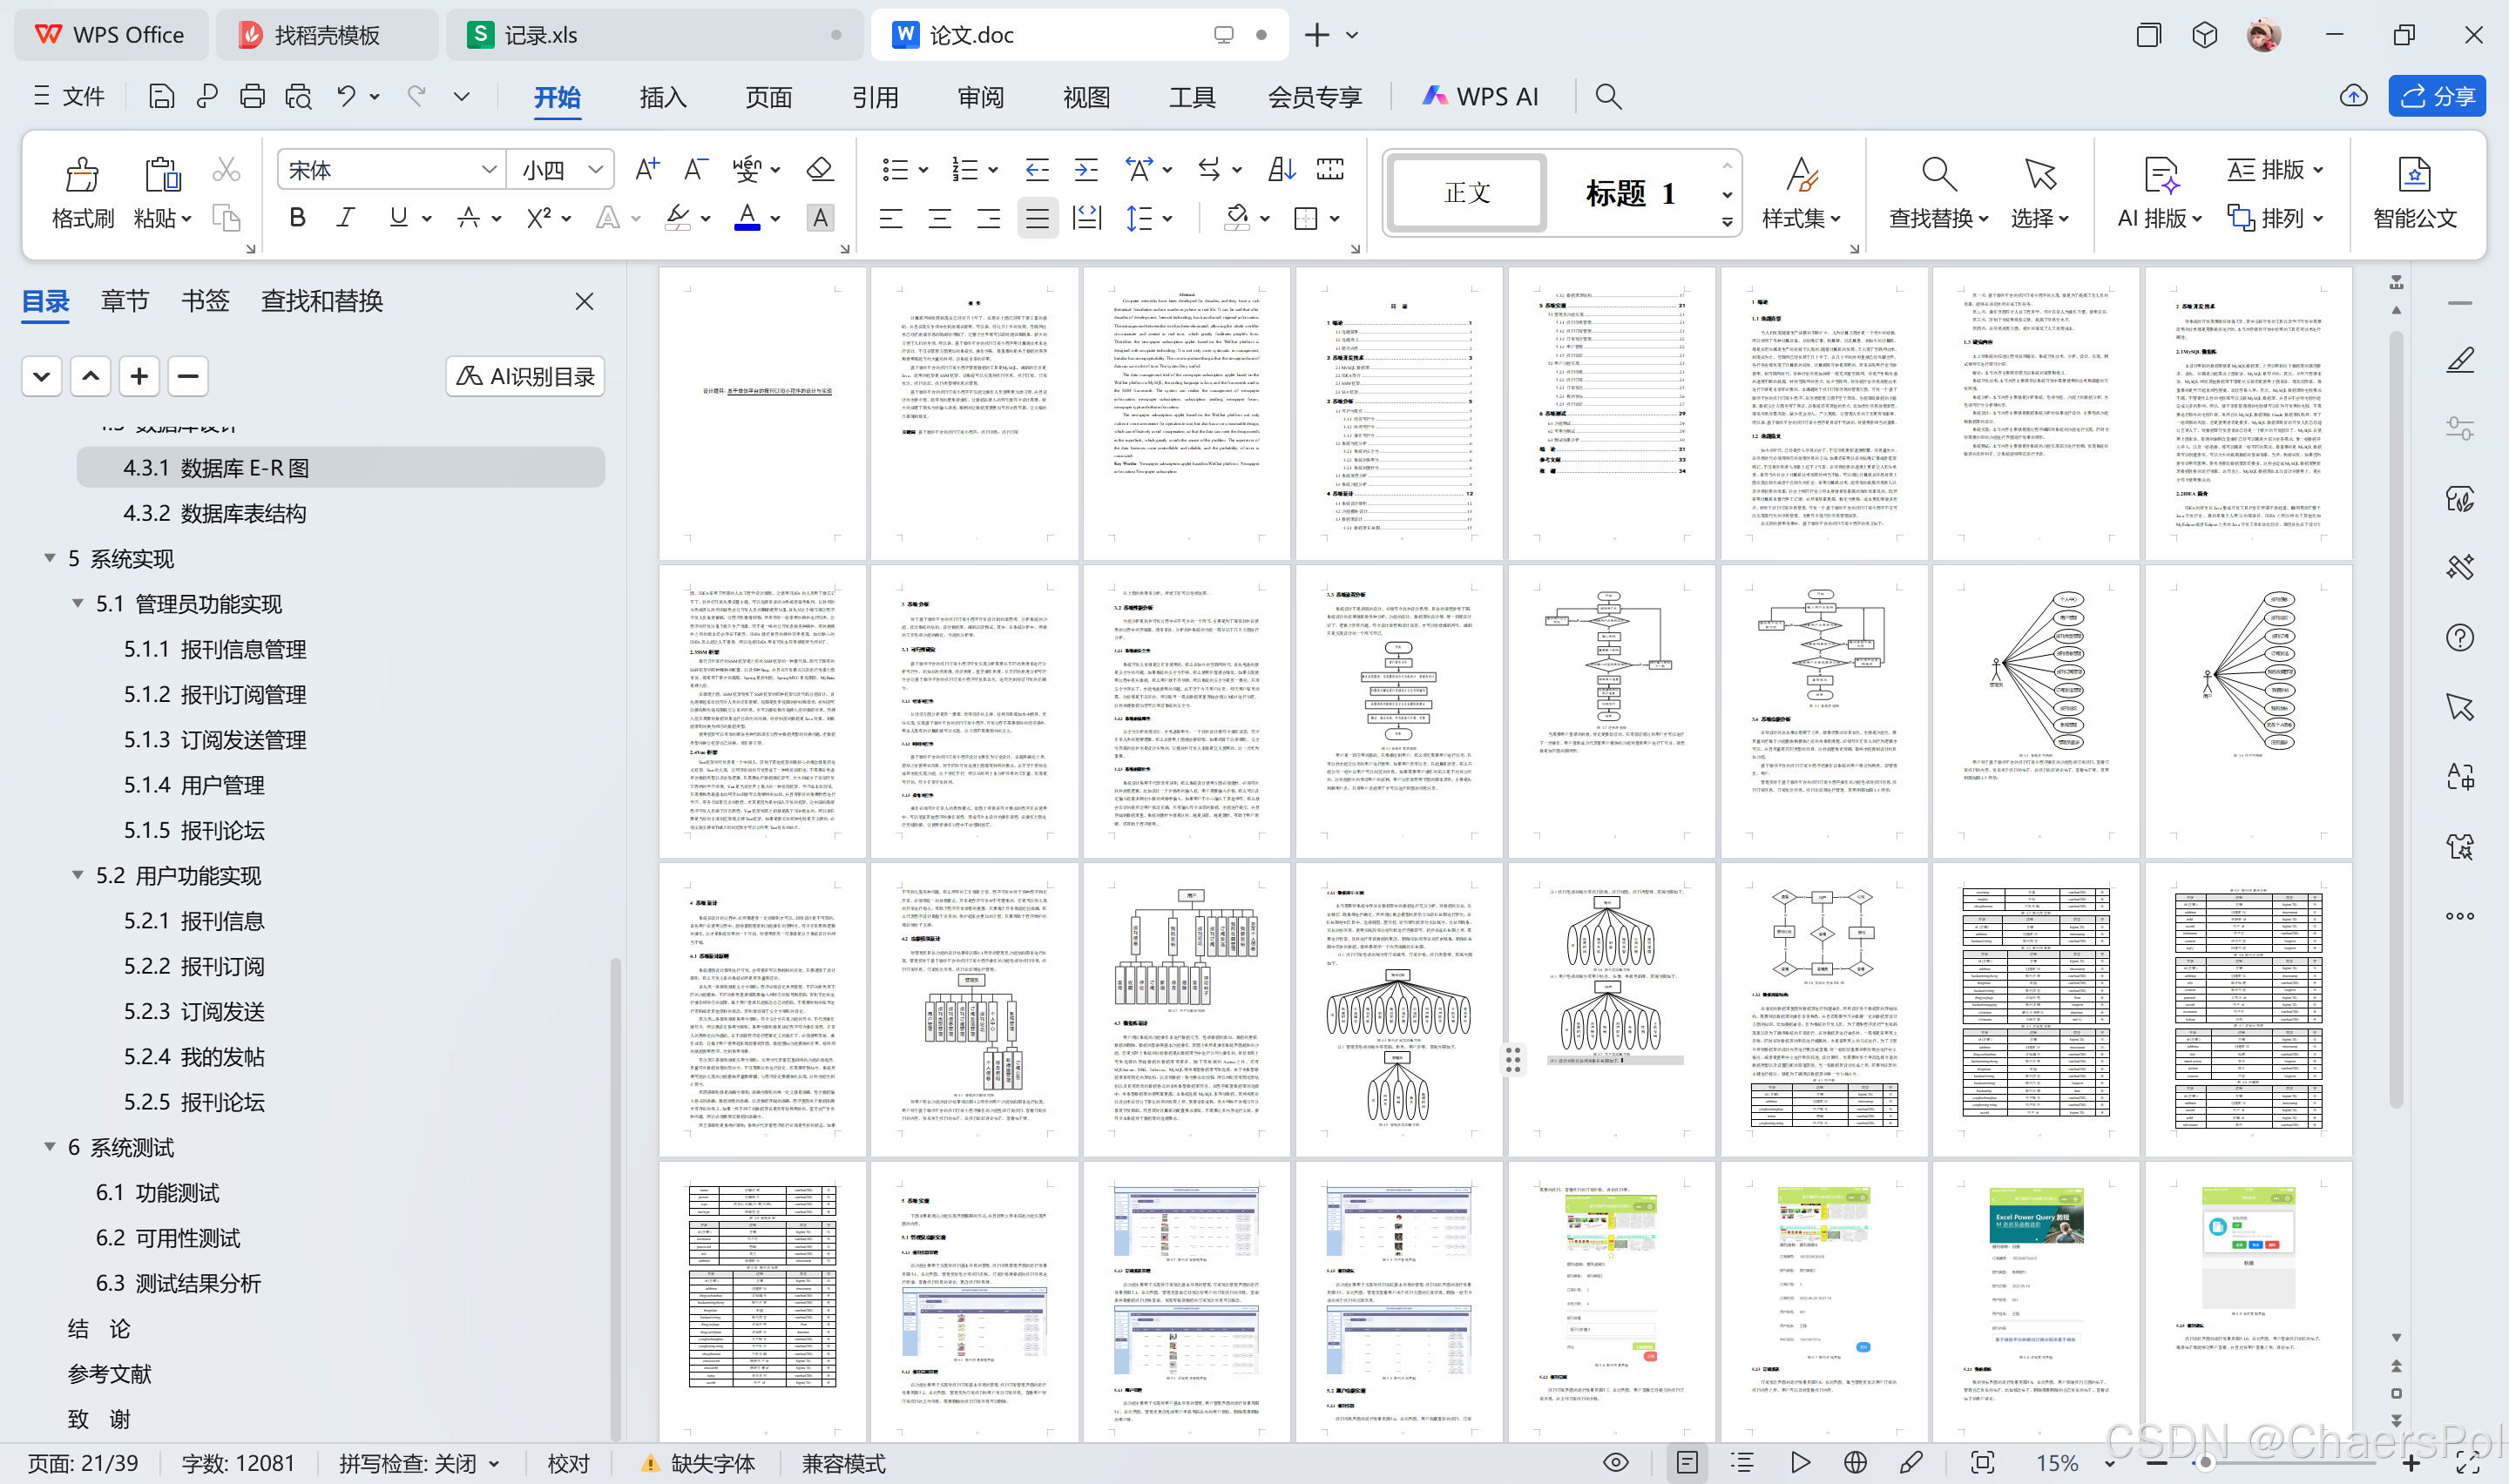2509x1484 pixels.
Task: Click the Paste clipboard icon
Action: [x=162, y=175]
